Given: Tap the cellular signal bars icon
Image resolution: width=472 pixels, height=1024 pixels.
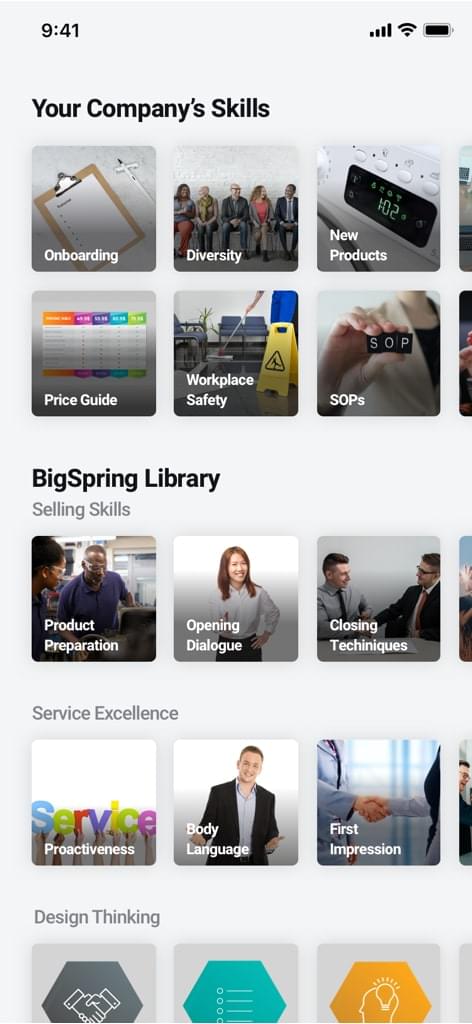Looking at the screenshot, I should (x=381, y=31).
